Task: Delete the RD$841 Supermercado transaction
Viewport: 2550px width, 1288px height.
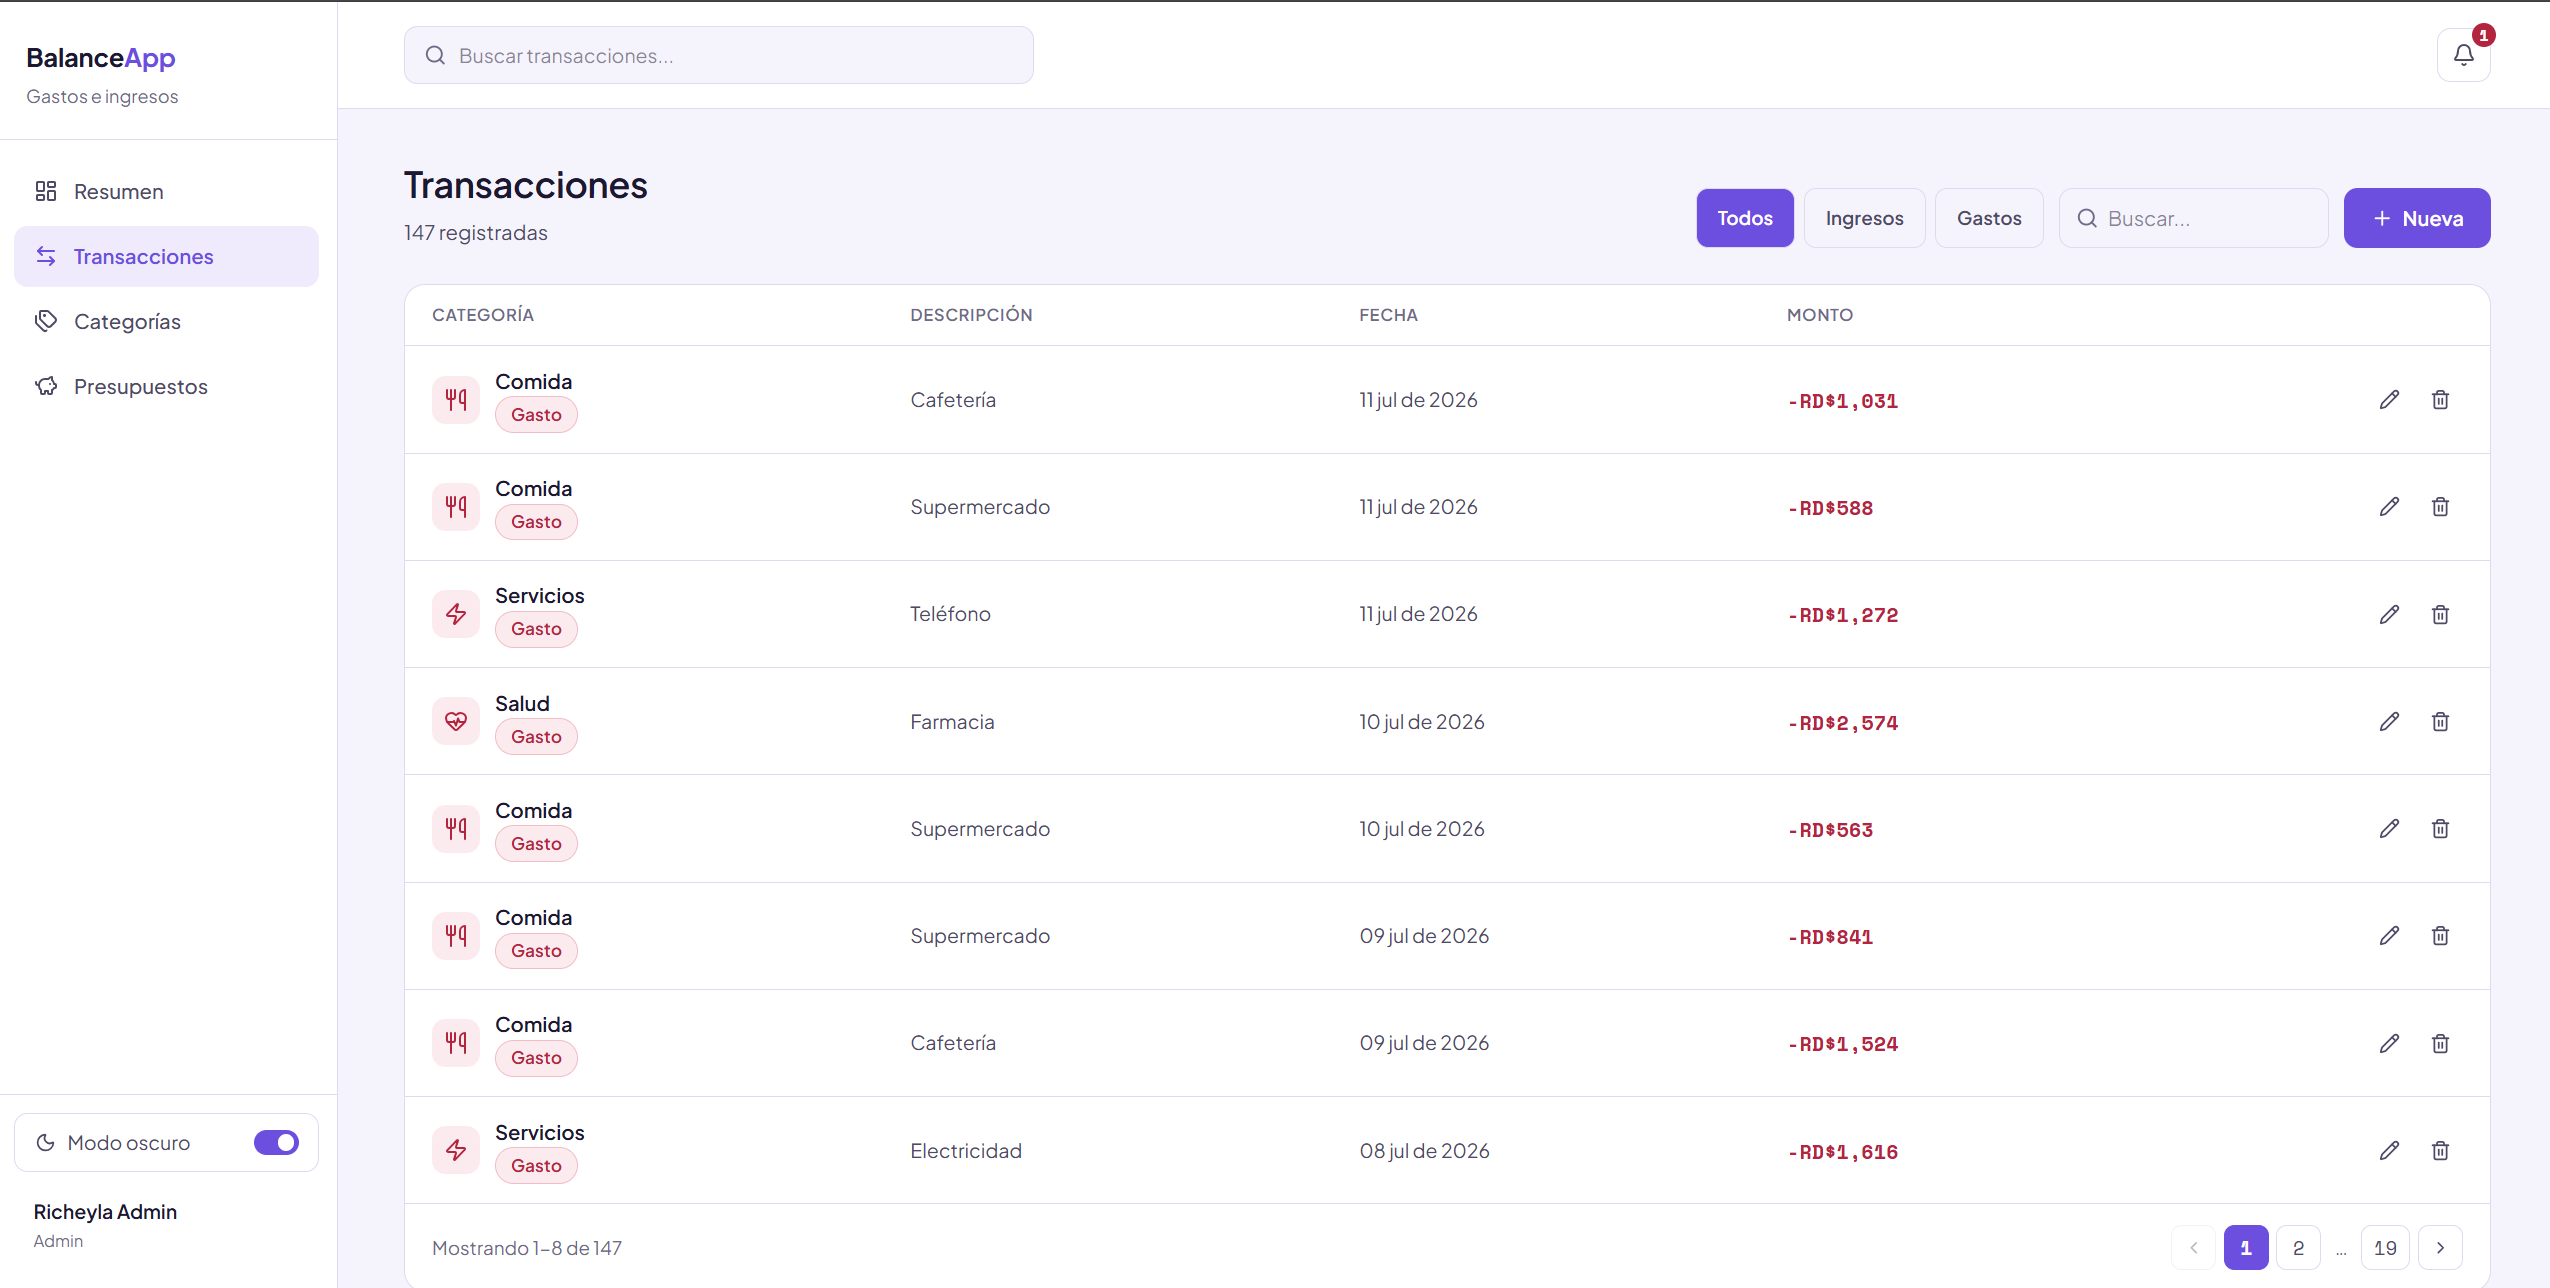Action: point(2440,936)
